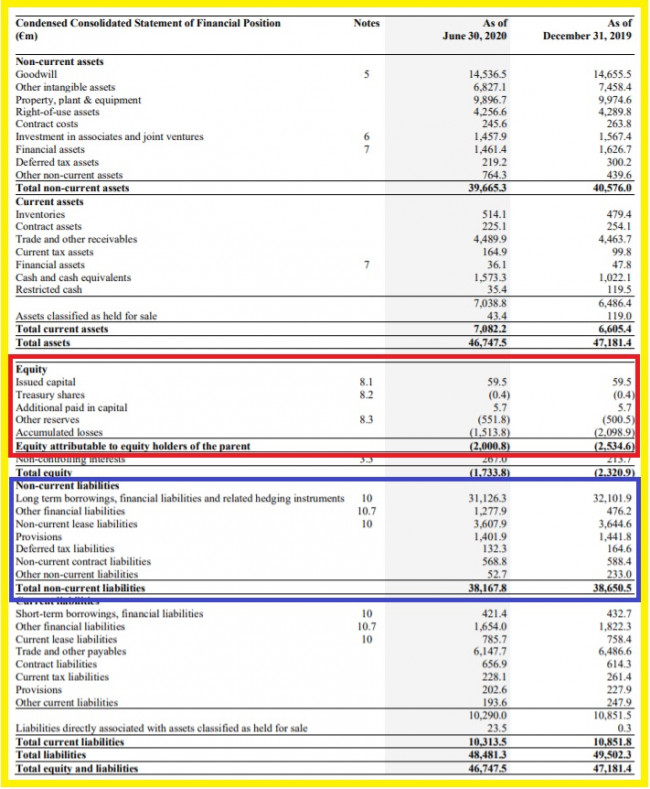Click the 'Total liabilities' row label

tap(51, 755)
